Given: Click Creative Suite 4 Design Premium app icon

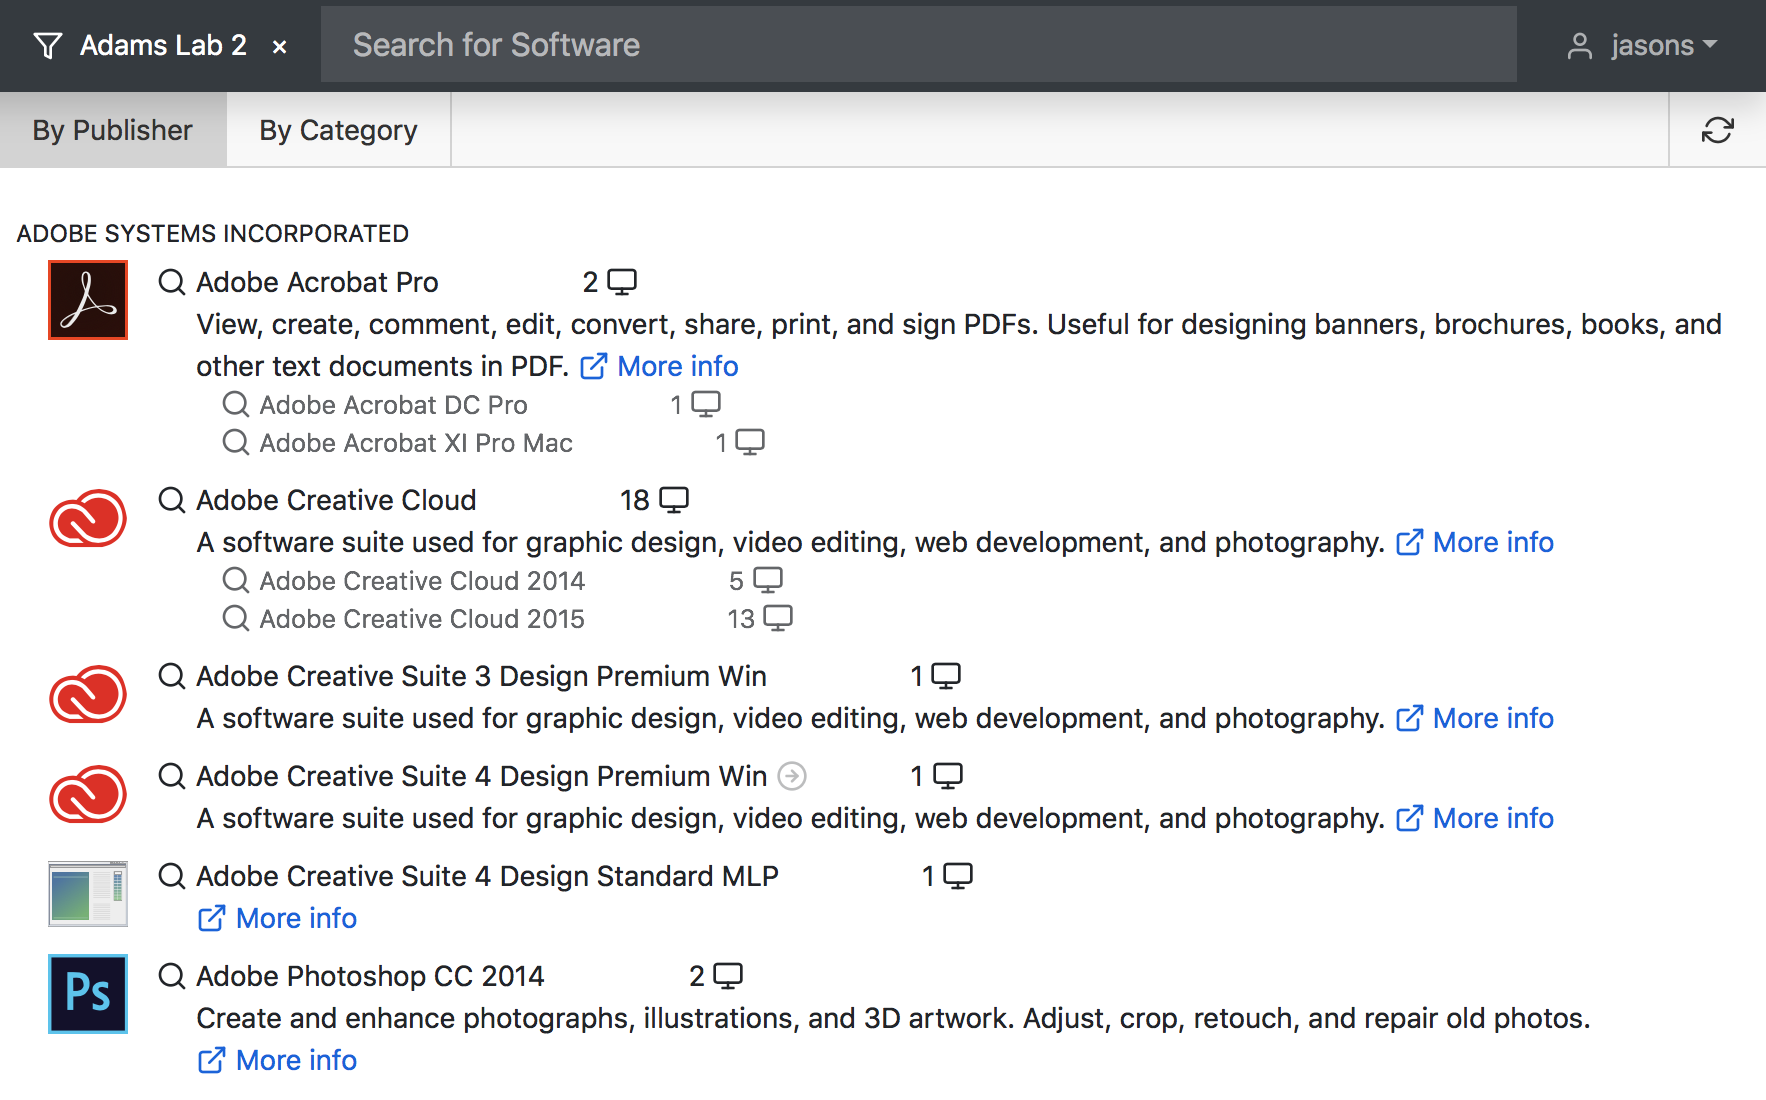Looking at the screenshot, I should coord(88,794).
